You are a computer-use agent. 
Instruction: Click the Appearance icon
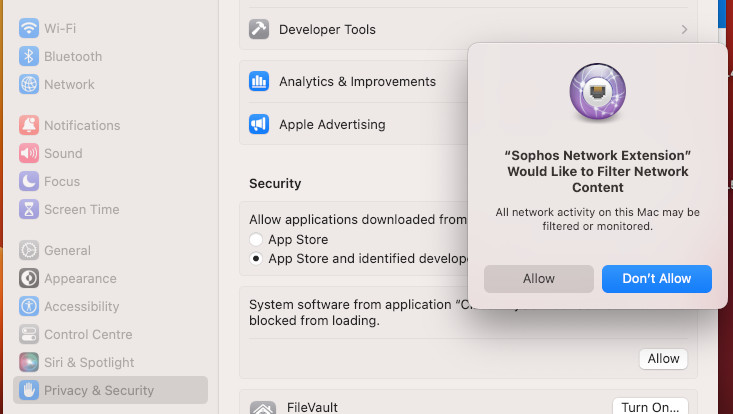click(29, 278)
